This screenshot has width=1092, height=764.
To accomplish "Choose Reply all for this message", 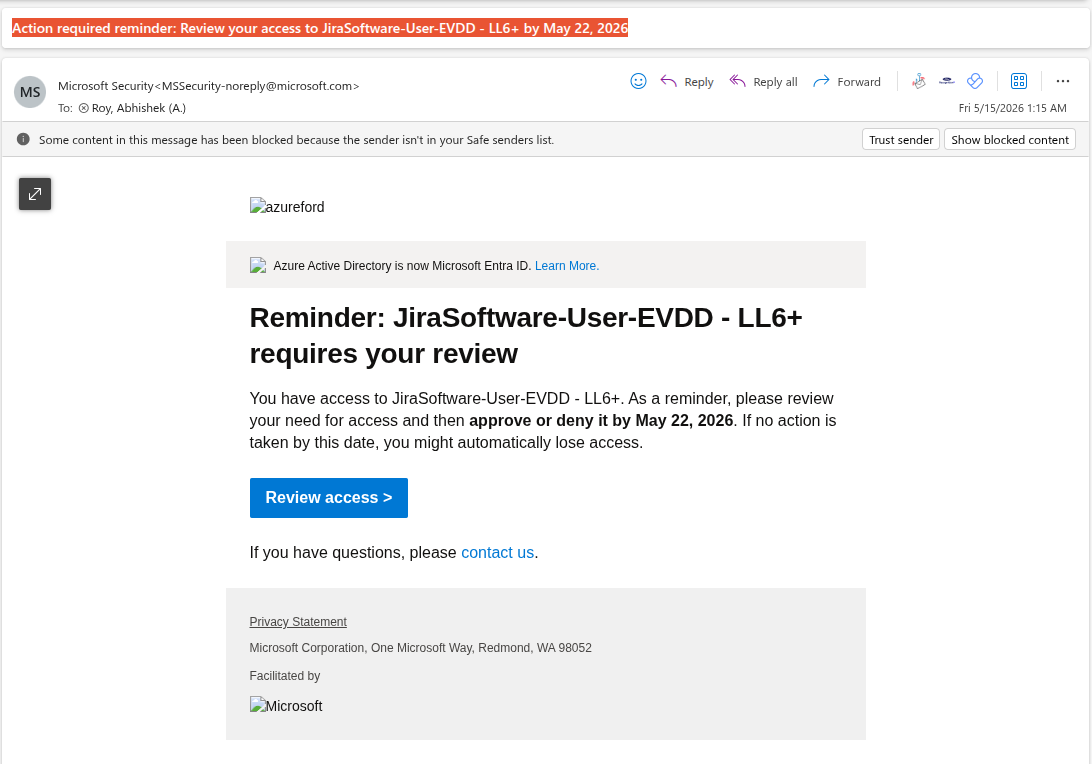I will tap(763, 81).
